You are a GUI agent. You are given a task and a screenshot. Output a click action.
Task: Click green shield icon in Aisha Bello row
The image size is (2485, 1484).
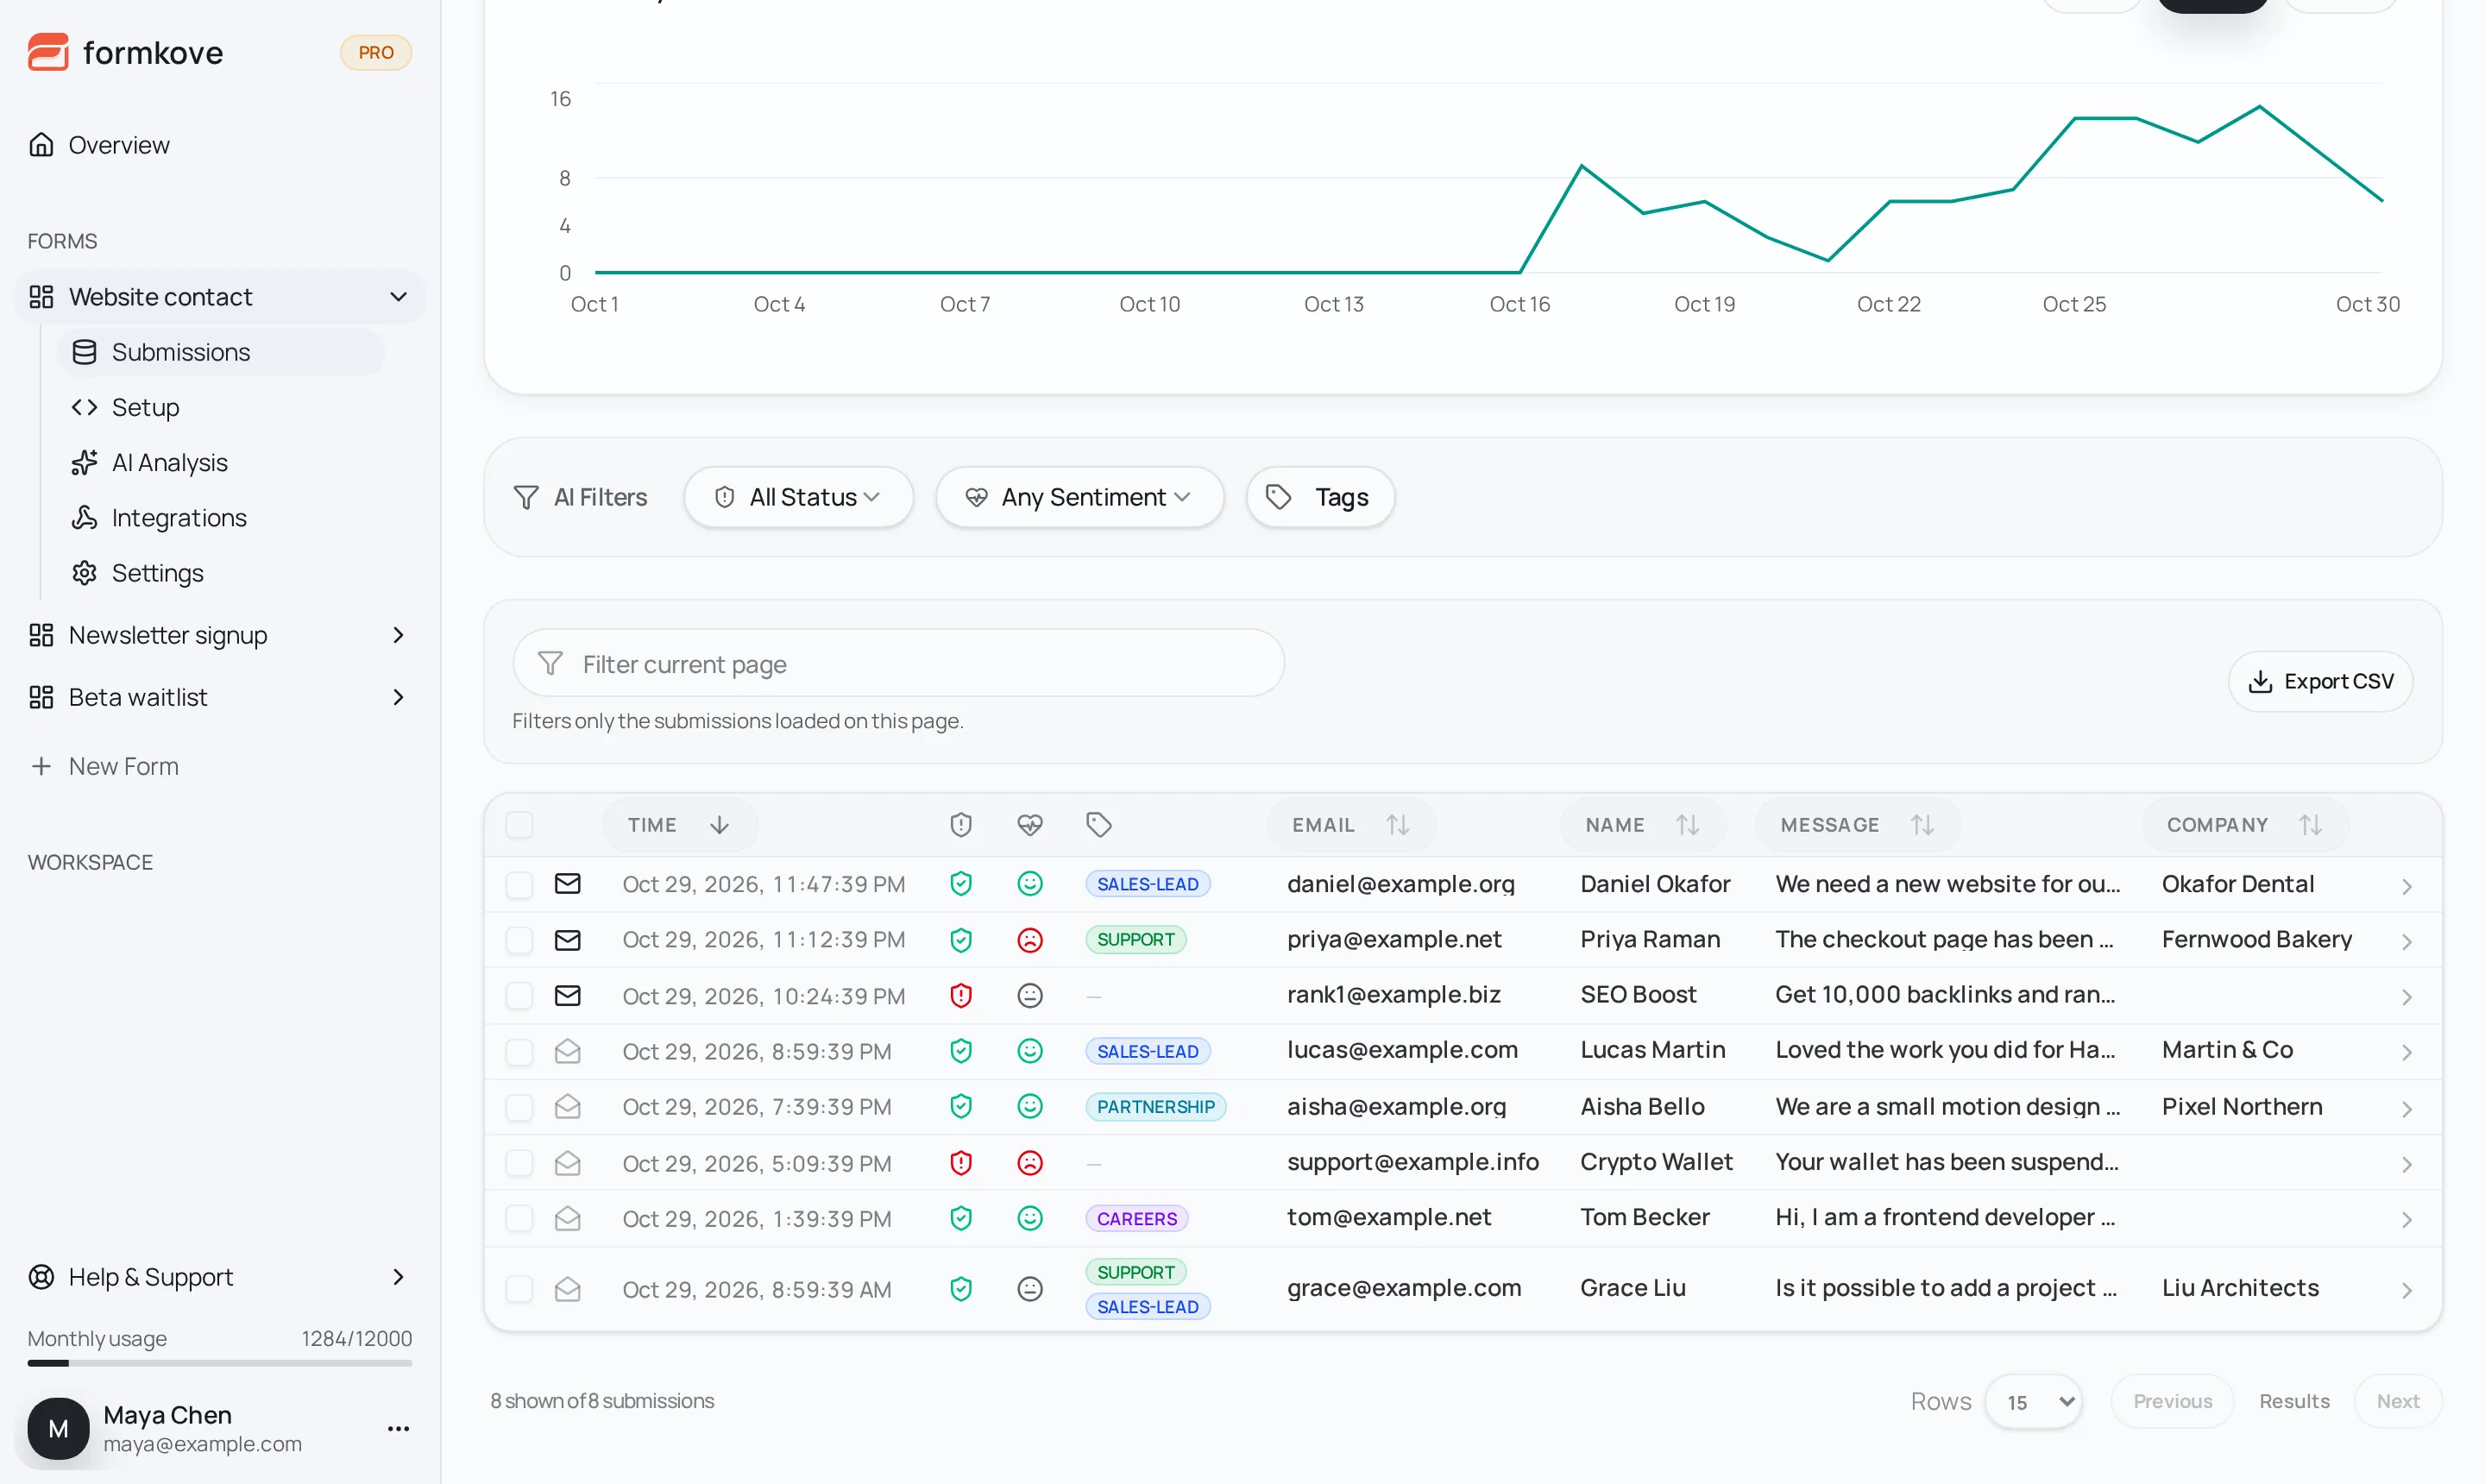(x=961, y=1106)
